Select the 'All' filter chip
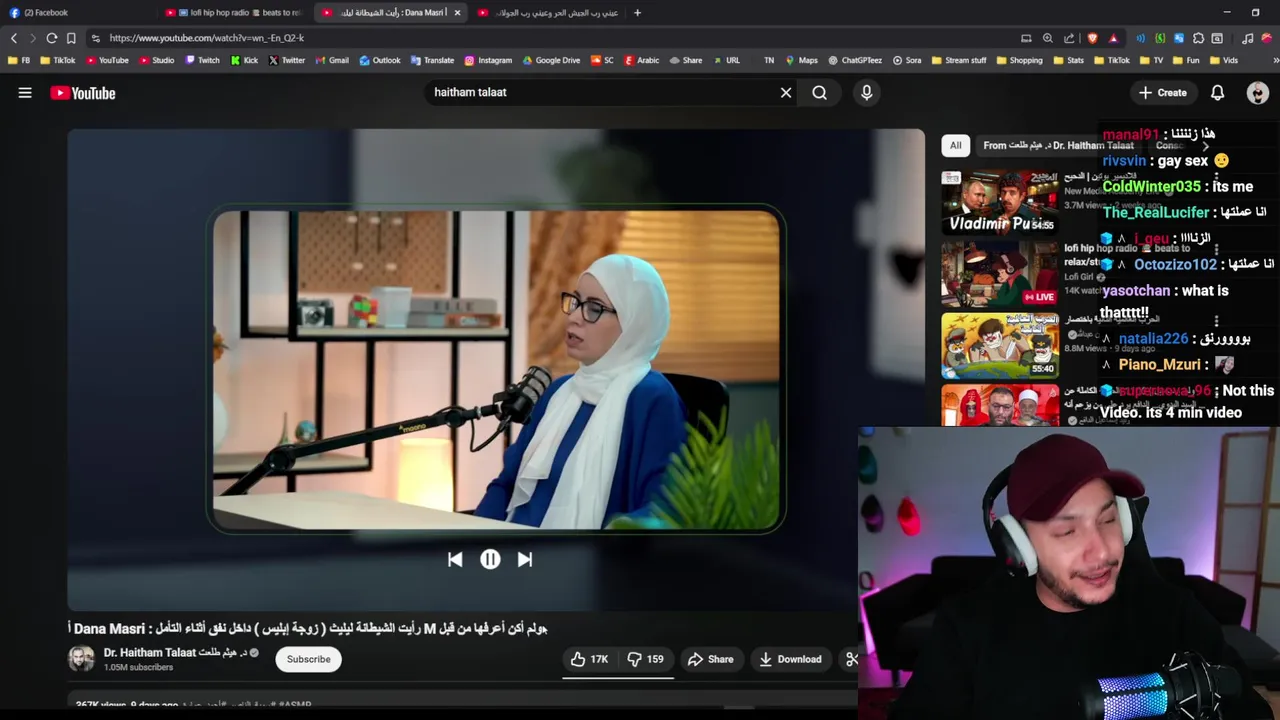This screenshot has height=720, width=1280. [955, 145]
